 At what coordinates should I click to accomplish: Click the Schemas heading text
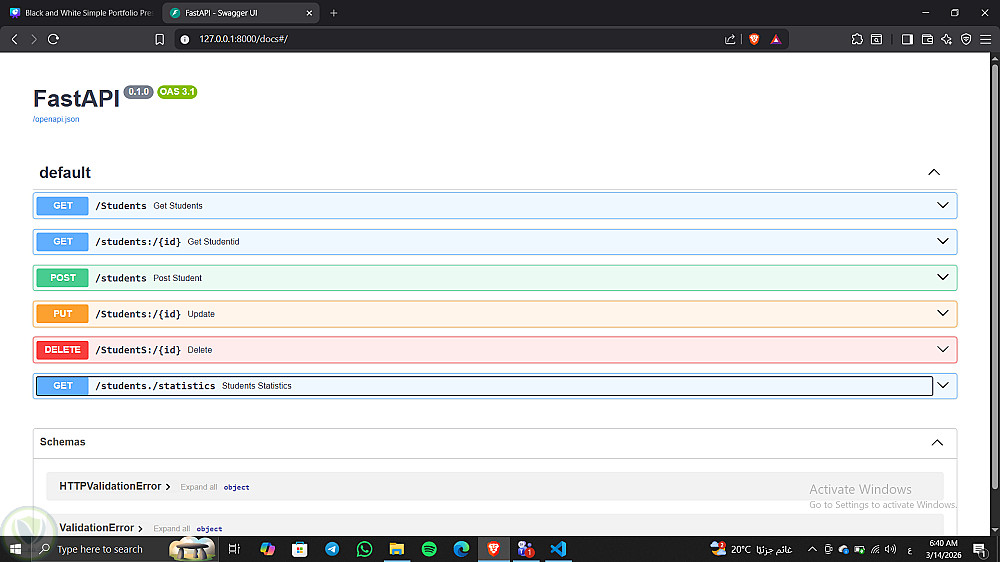click(x=62, y=442)
